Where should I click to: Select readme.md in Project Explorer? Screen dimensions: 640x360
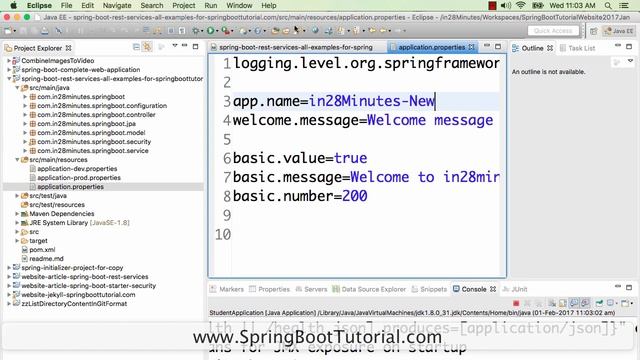[46, 258]
